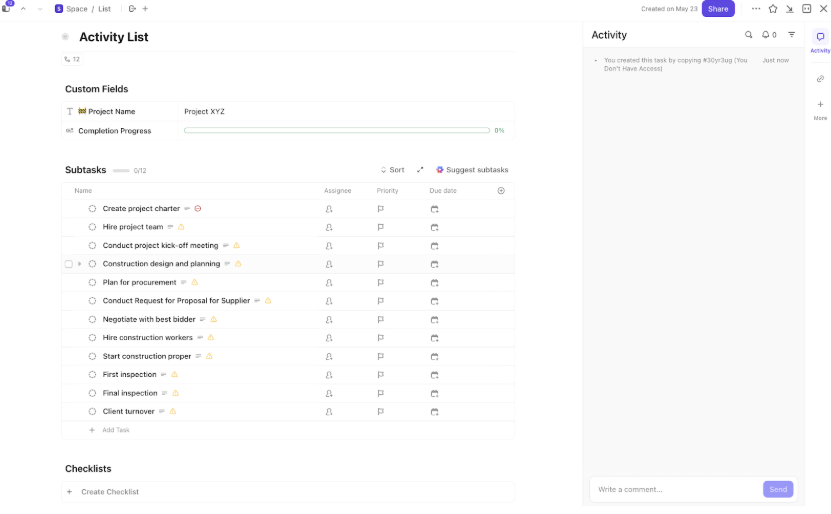
Task: Open the Conduct Request for Proposal for Supplier subtask
Action: (176, 301)
